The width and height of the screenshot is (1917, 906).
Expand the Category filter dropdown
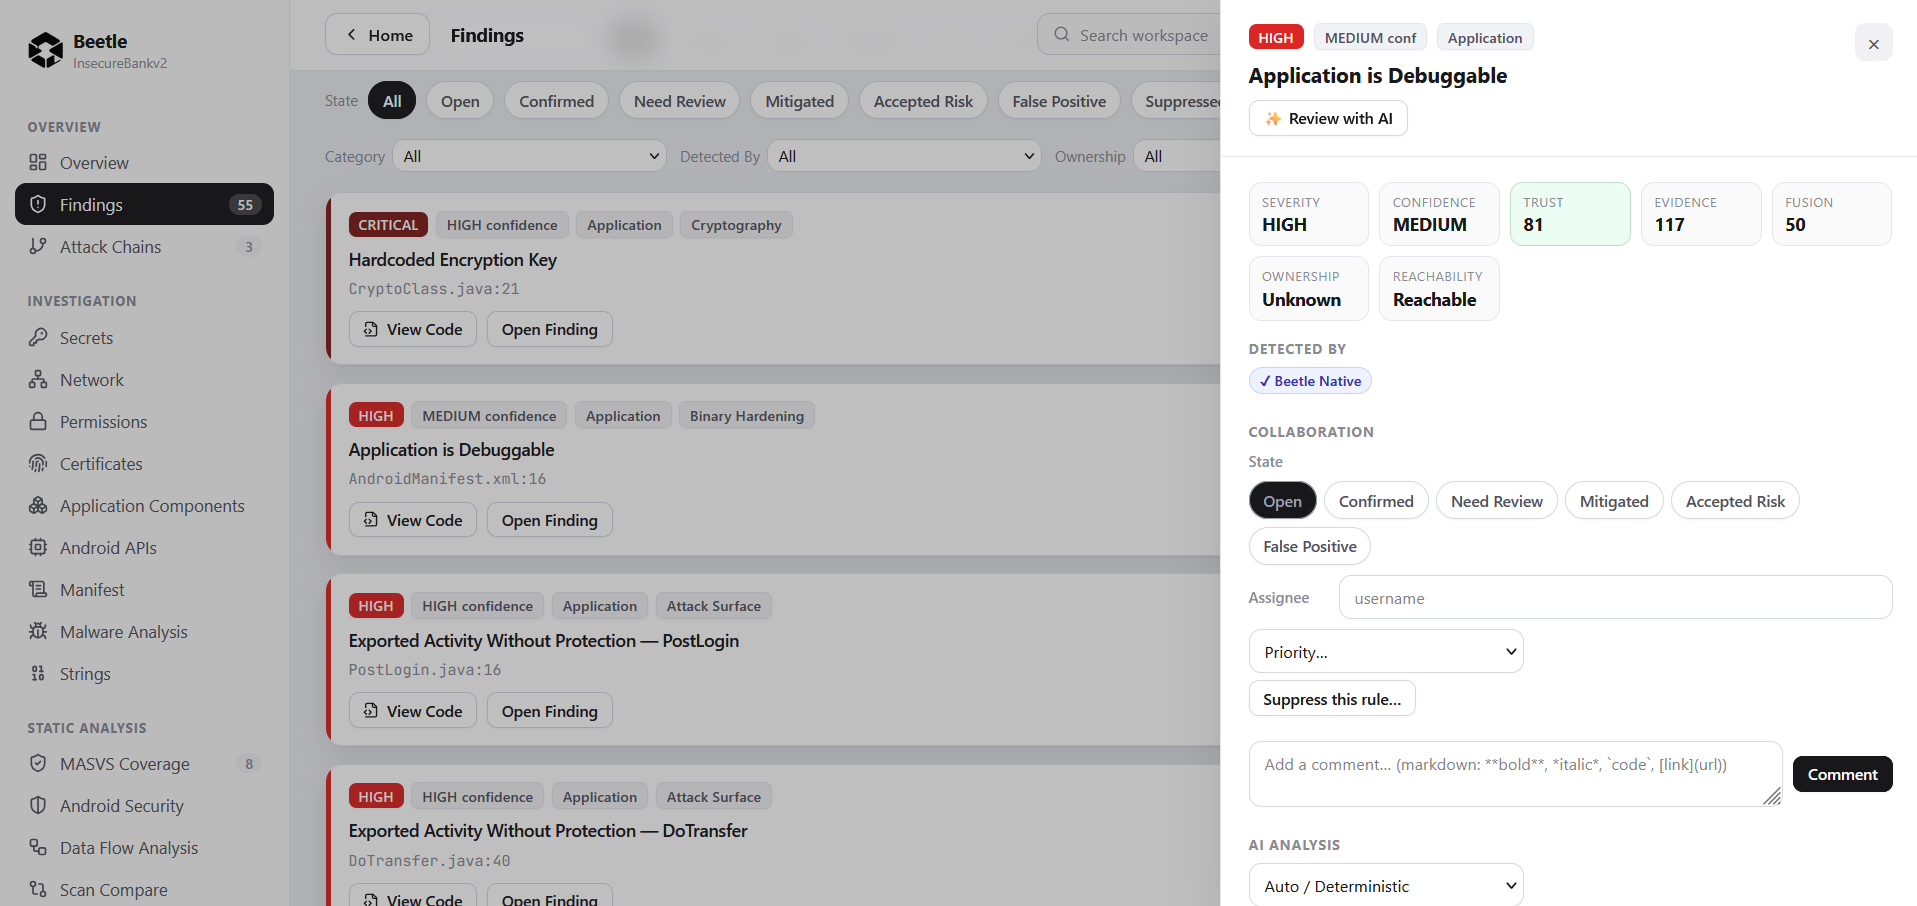tap(530, 156)
